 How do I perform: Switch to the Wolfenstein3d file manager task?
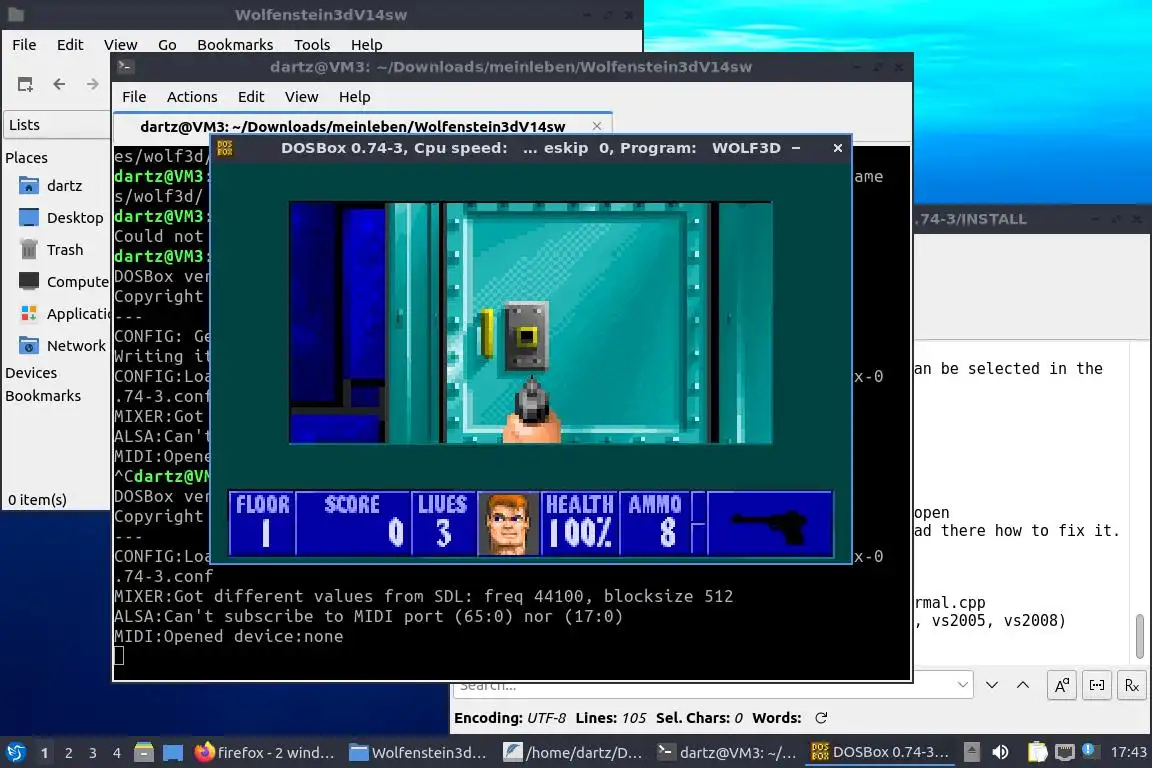point(419,753)
